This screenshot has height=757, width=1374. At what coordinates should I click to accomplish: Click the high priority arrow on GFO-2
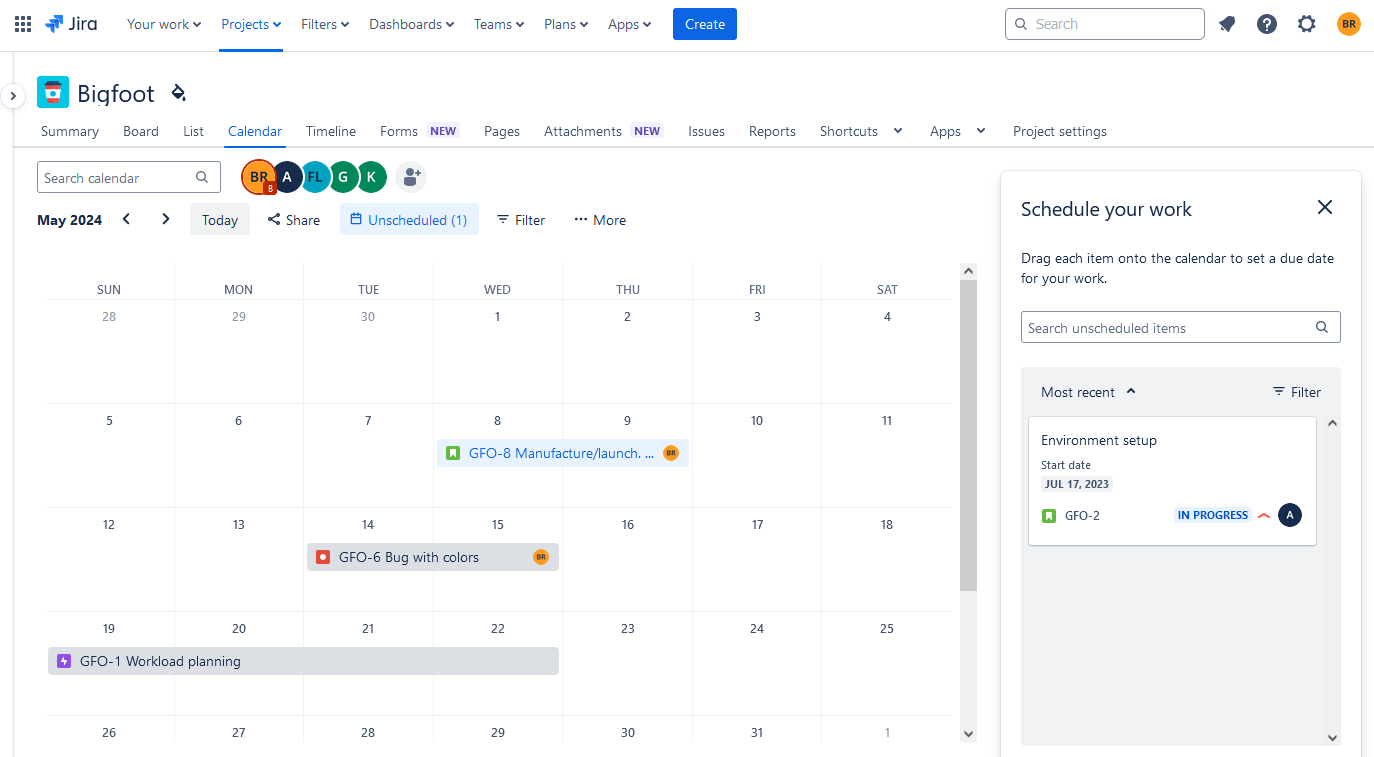coord(1264,516)
